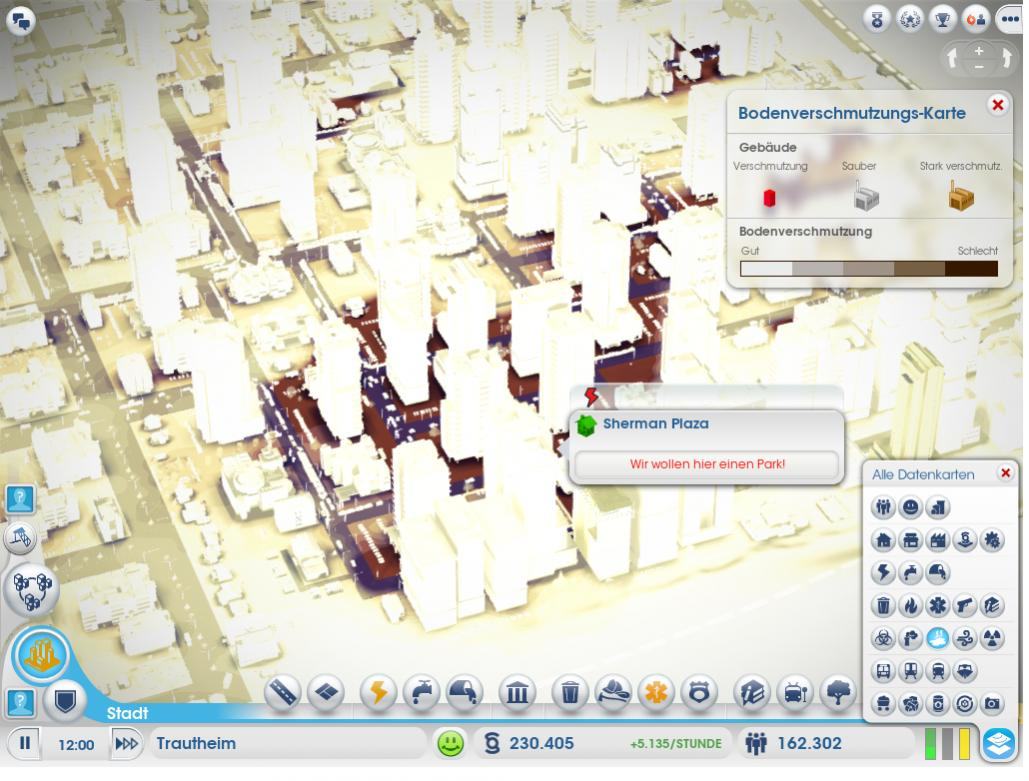Open the city specialization shield icon
This screenshot has height=781, width=1029.
click(x=64, y=702)
